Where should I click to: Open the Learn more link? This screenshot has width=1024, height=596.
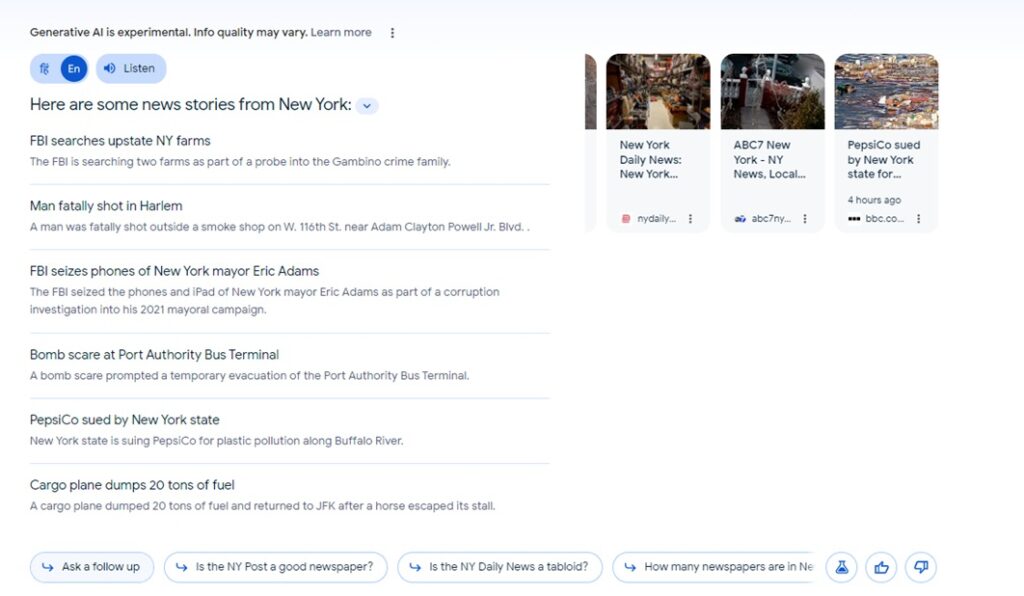341,33
